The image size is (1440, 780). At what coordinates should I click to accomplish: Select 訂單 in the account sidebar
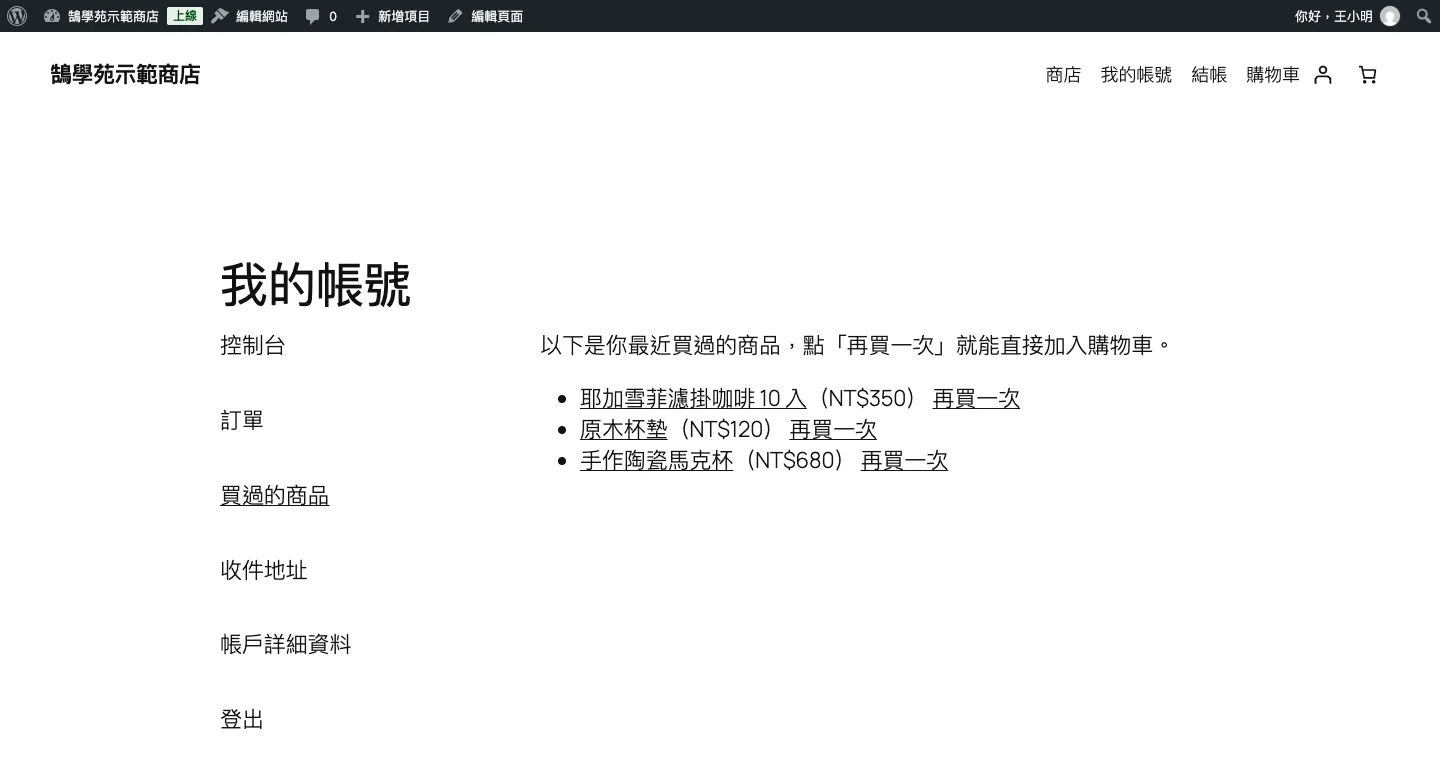pos(242,420)
